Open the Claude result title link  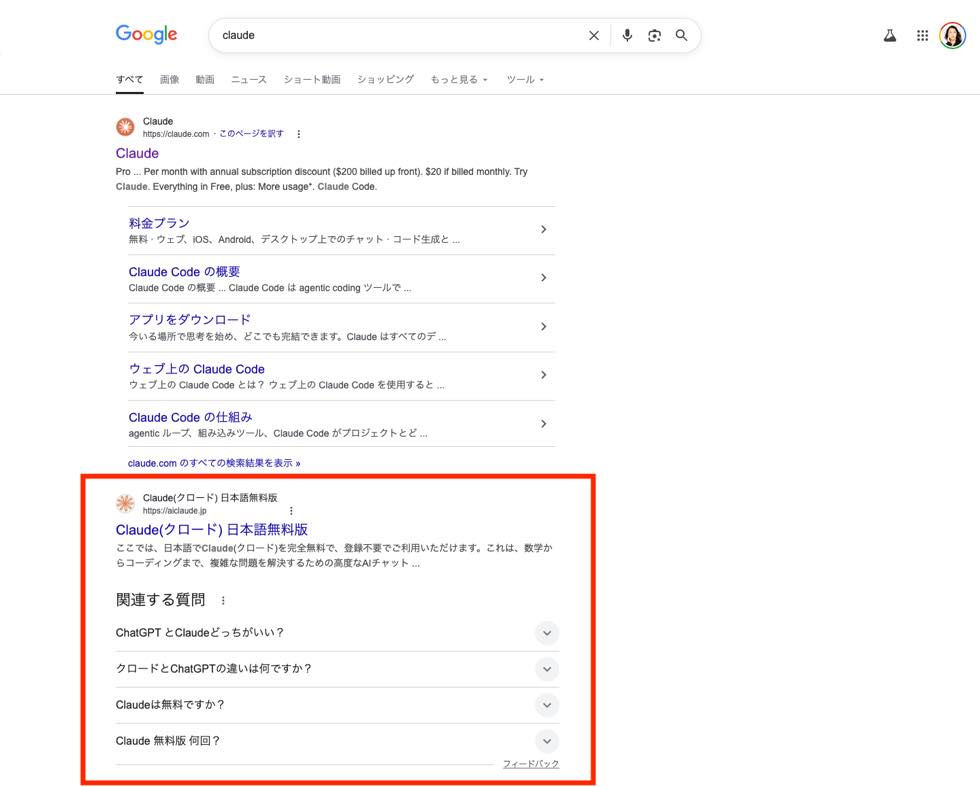pos(137,153)
